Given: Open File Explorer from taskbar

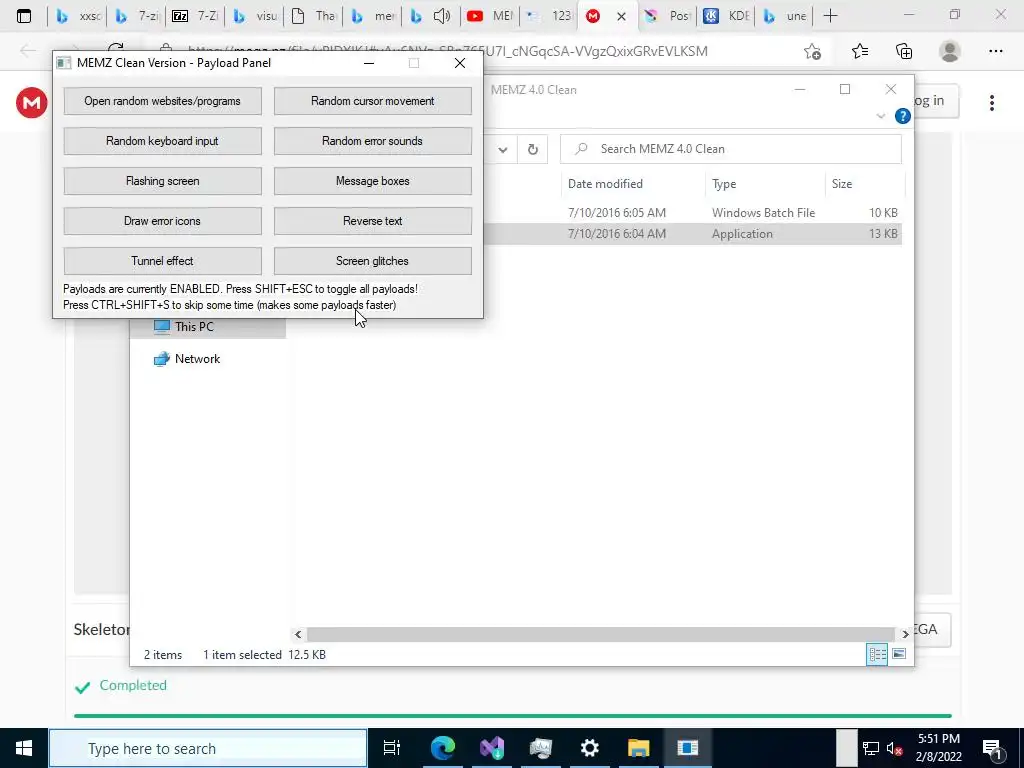Looking at the screenshot, I should [638, 748].
